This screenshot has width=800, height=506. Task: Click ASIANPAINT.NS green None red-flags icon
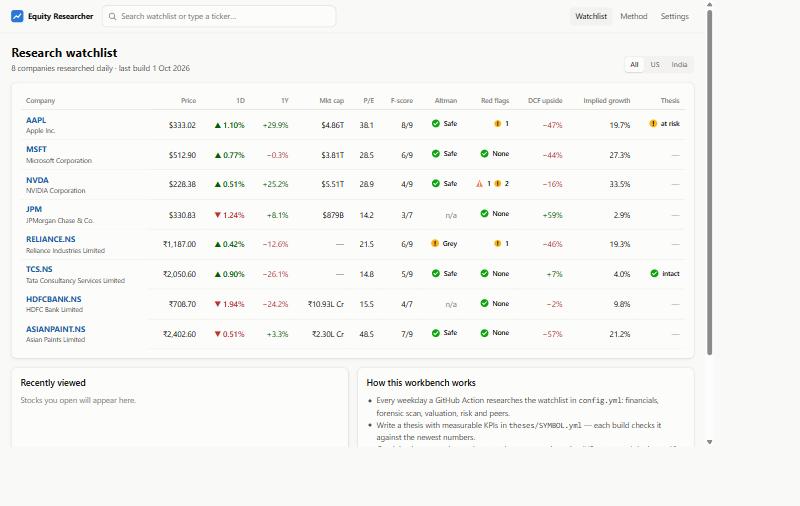(x=484, y=333)
